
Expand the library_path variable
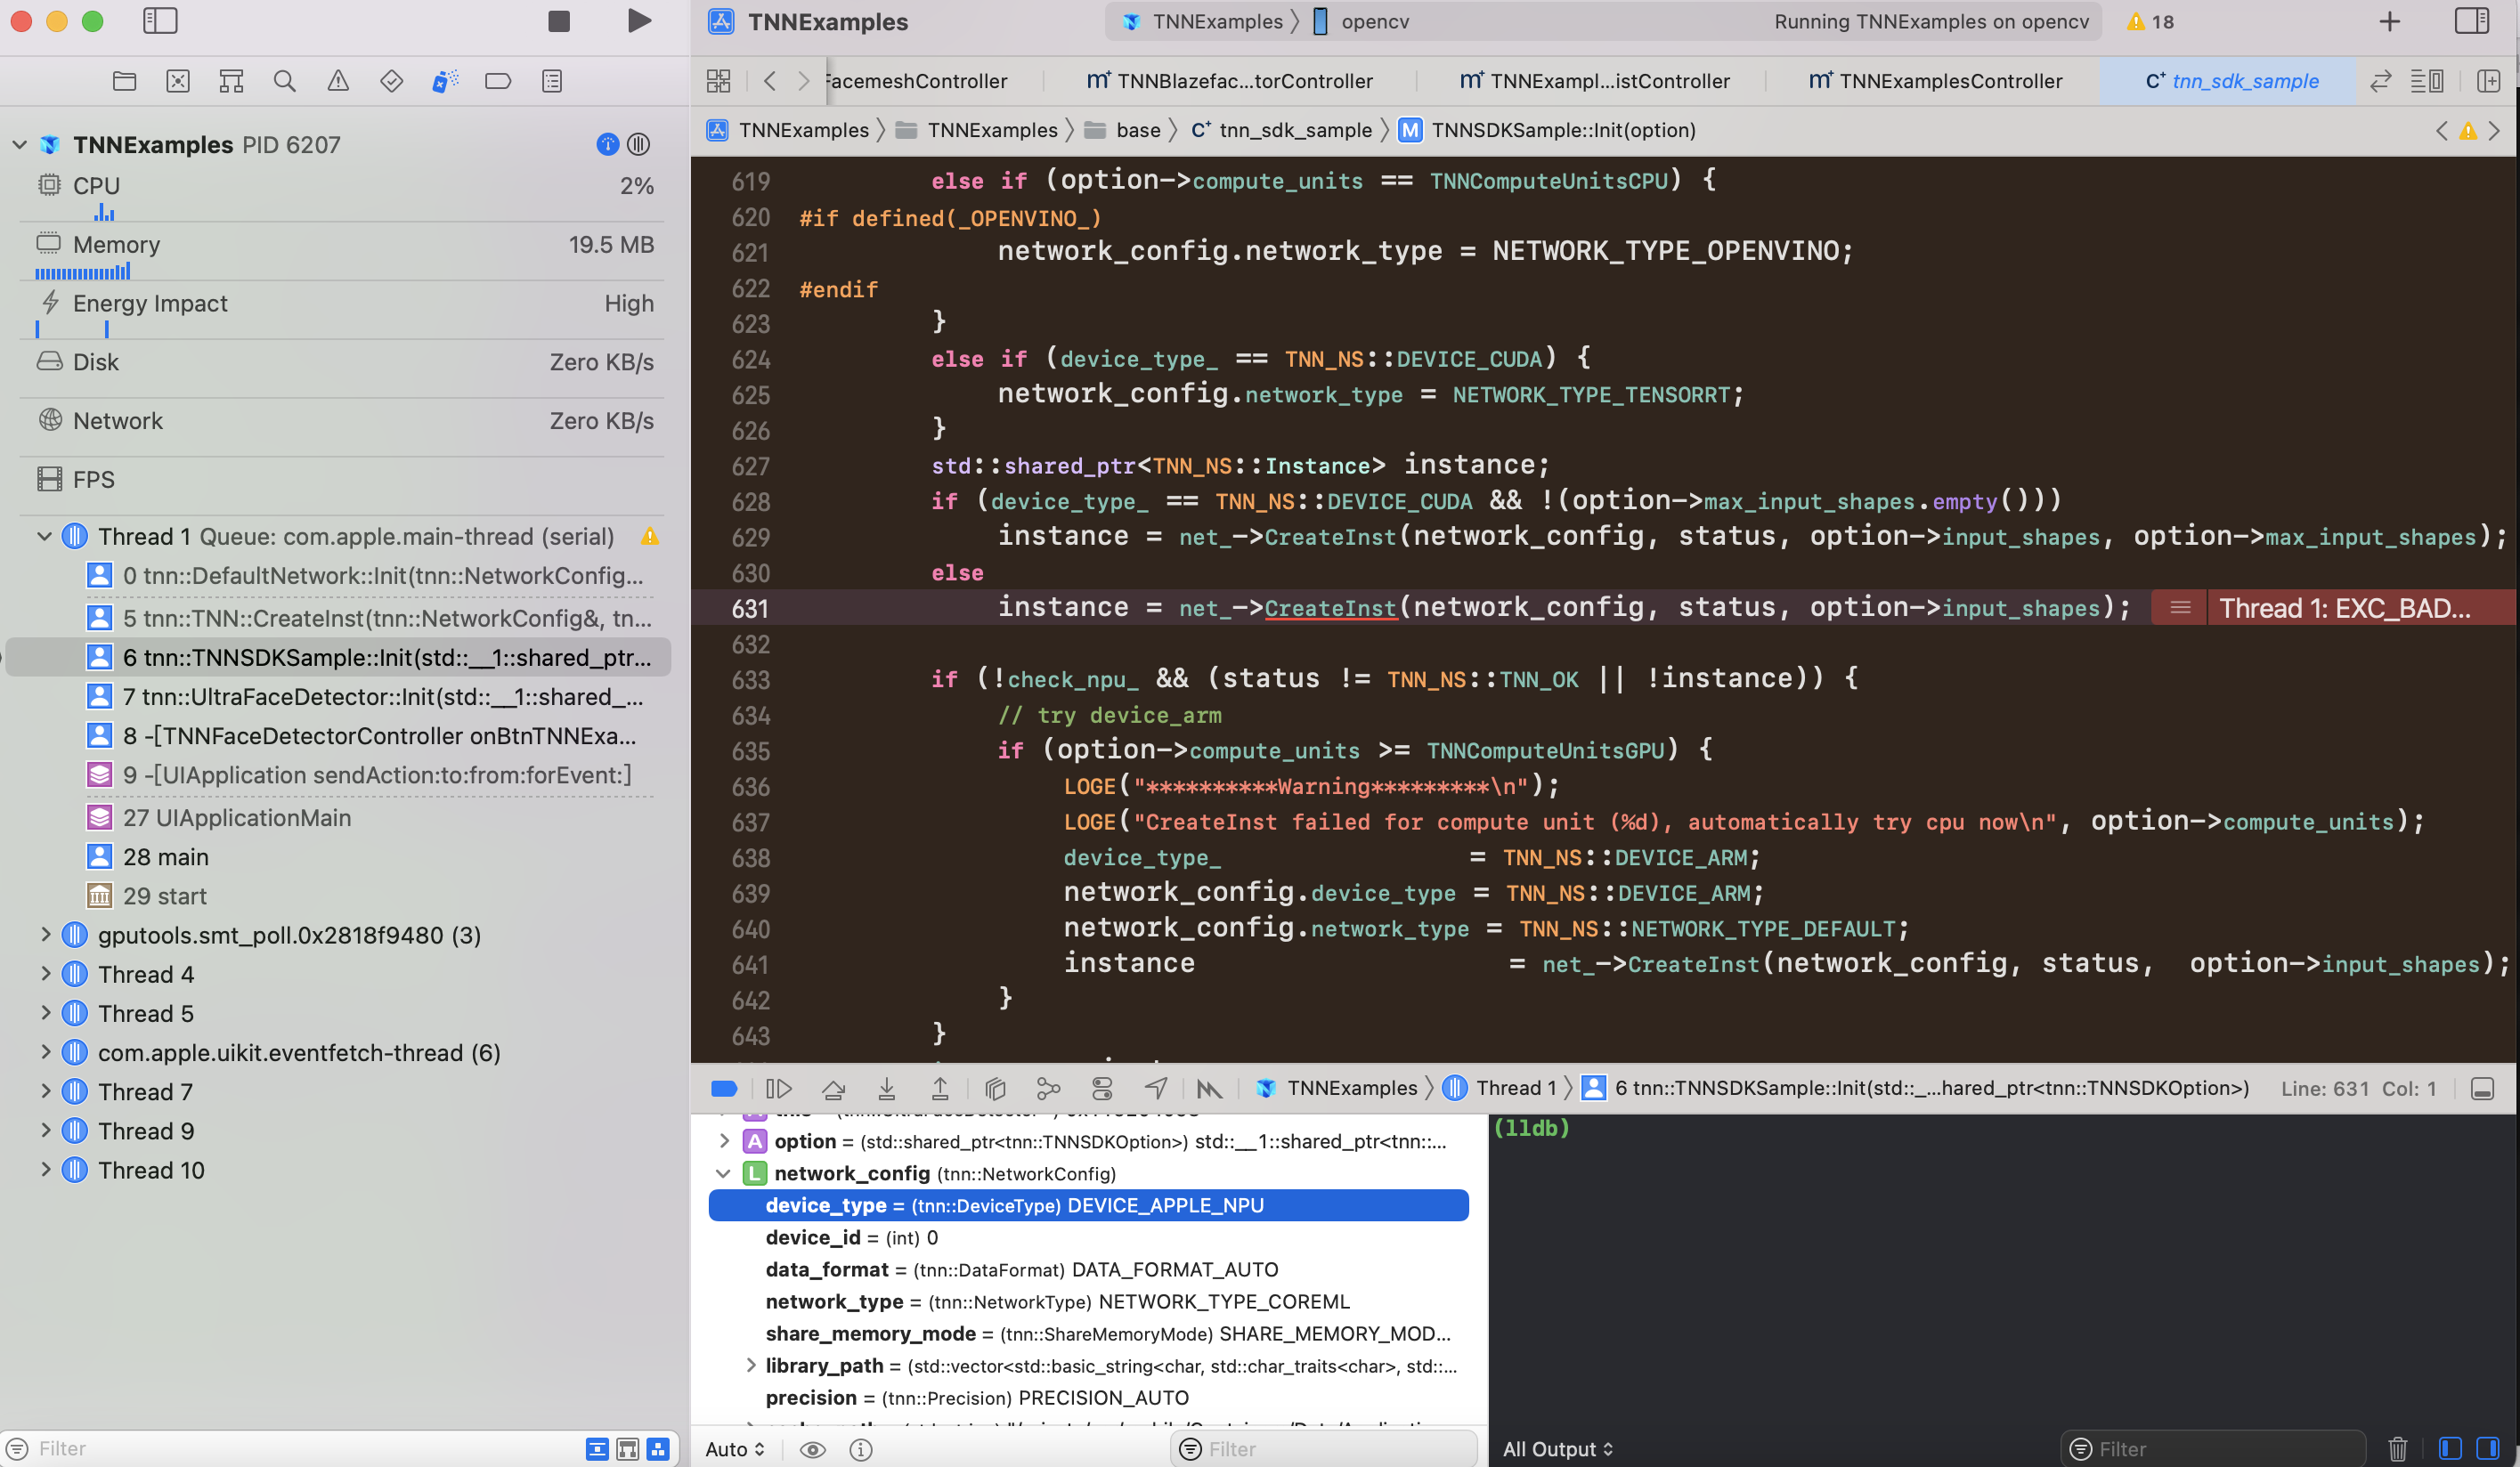(x=751, y=1366)
